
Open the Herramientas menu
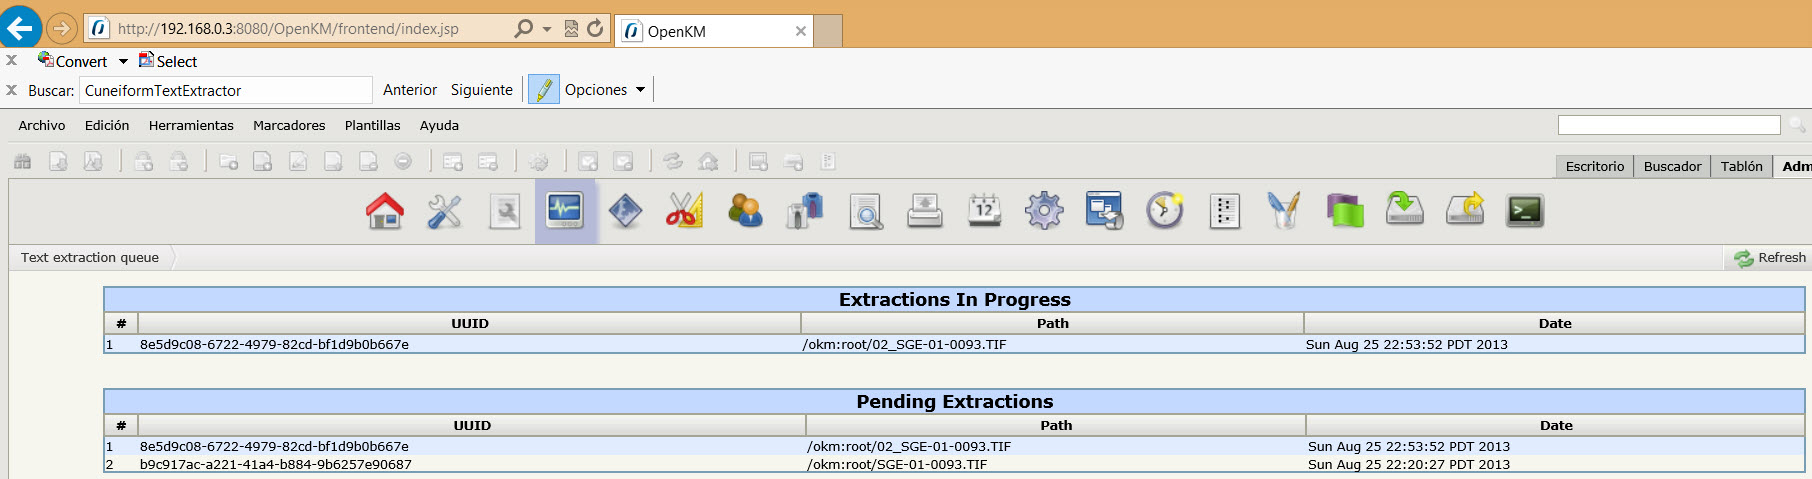[x=191, y=125]
